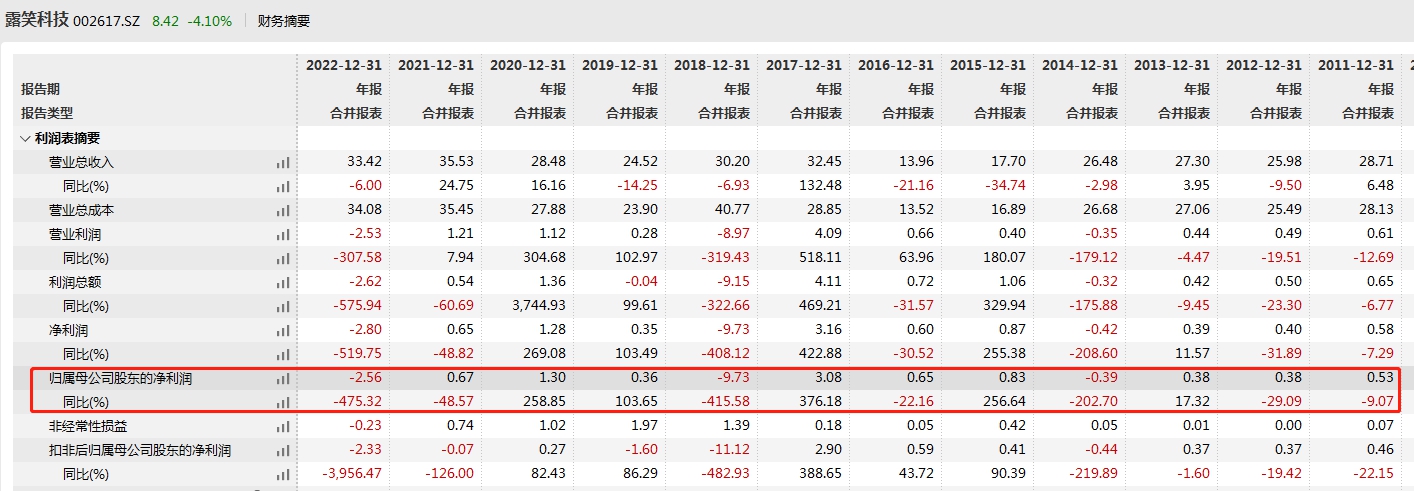
Task: Select the 2014-12-31 column header
Action: [1080, 66]
